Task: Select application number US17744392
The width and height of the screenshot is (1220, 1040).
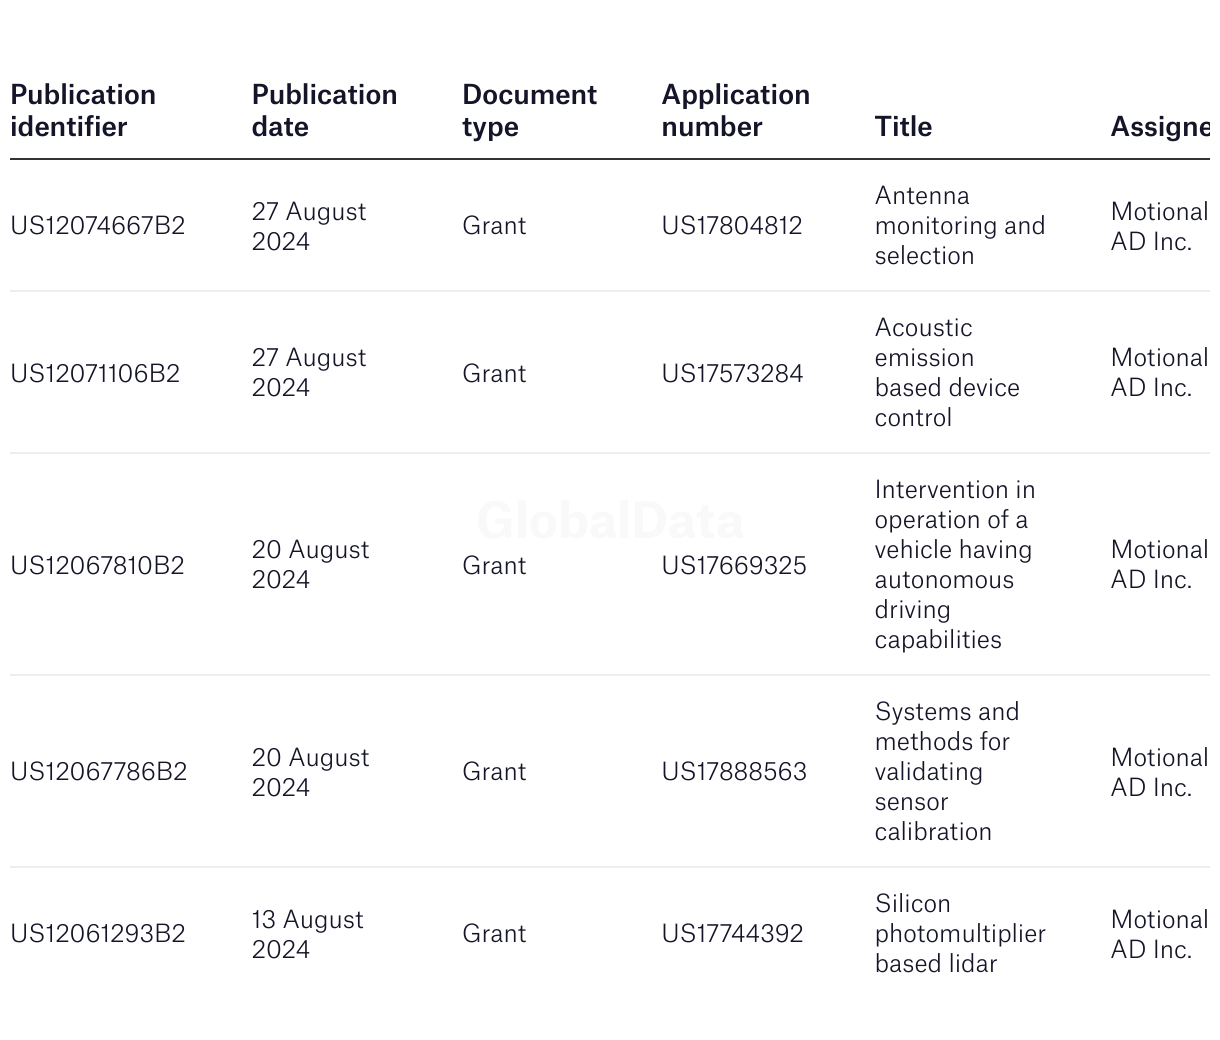Action: [x=732, y=934]
